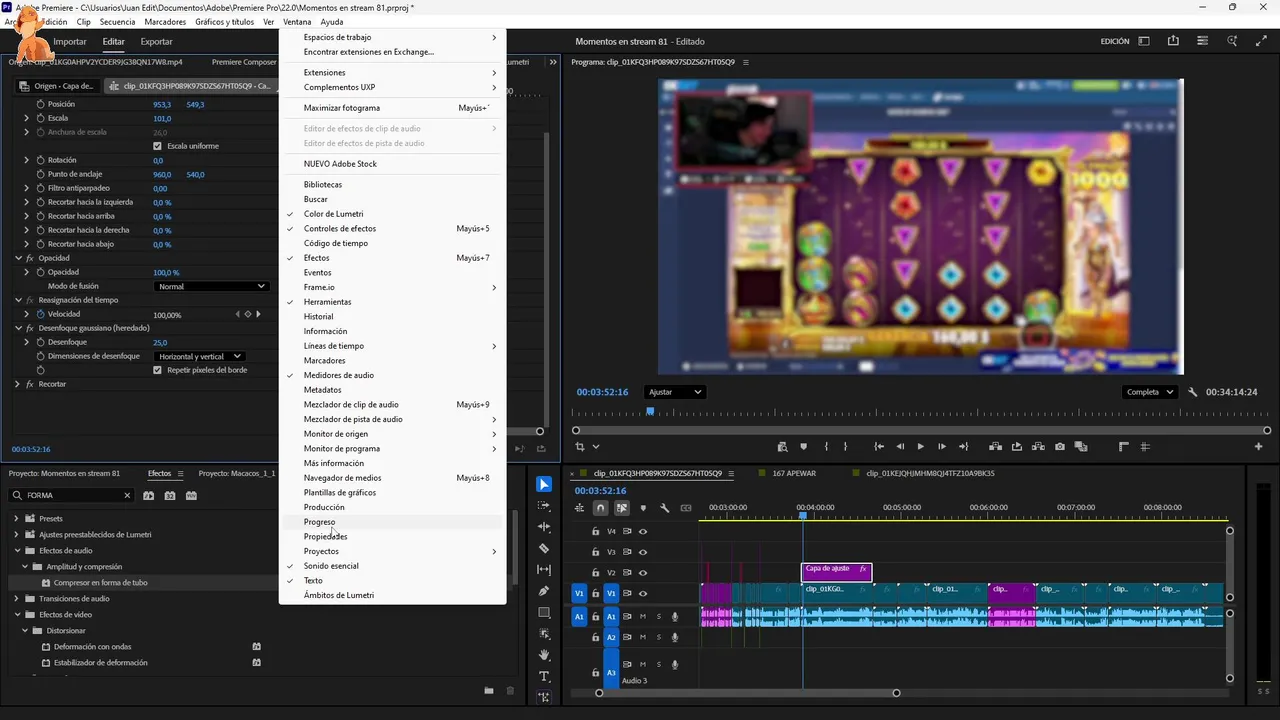Open the Importar workspace tab
The image size is (1280, 720).
70,42
